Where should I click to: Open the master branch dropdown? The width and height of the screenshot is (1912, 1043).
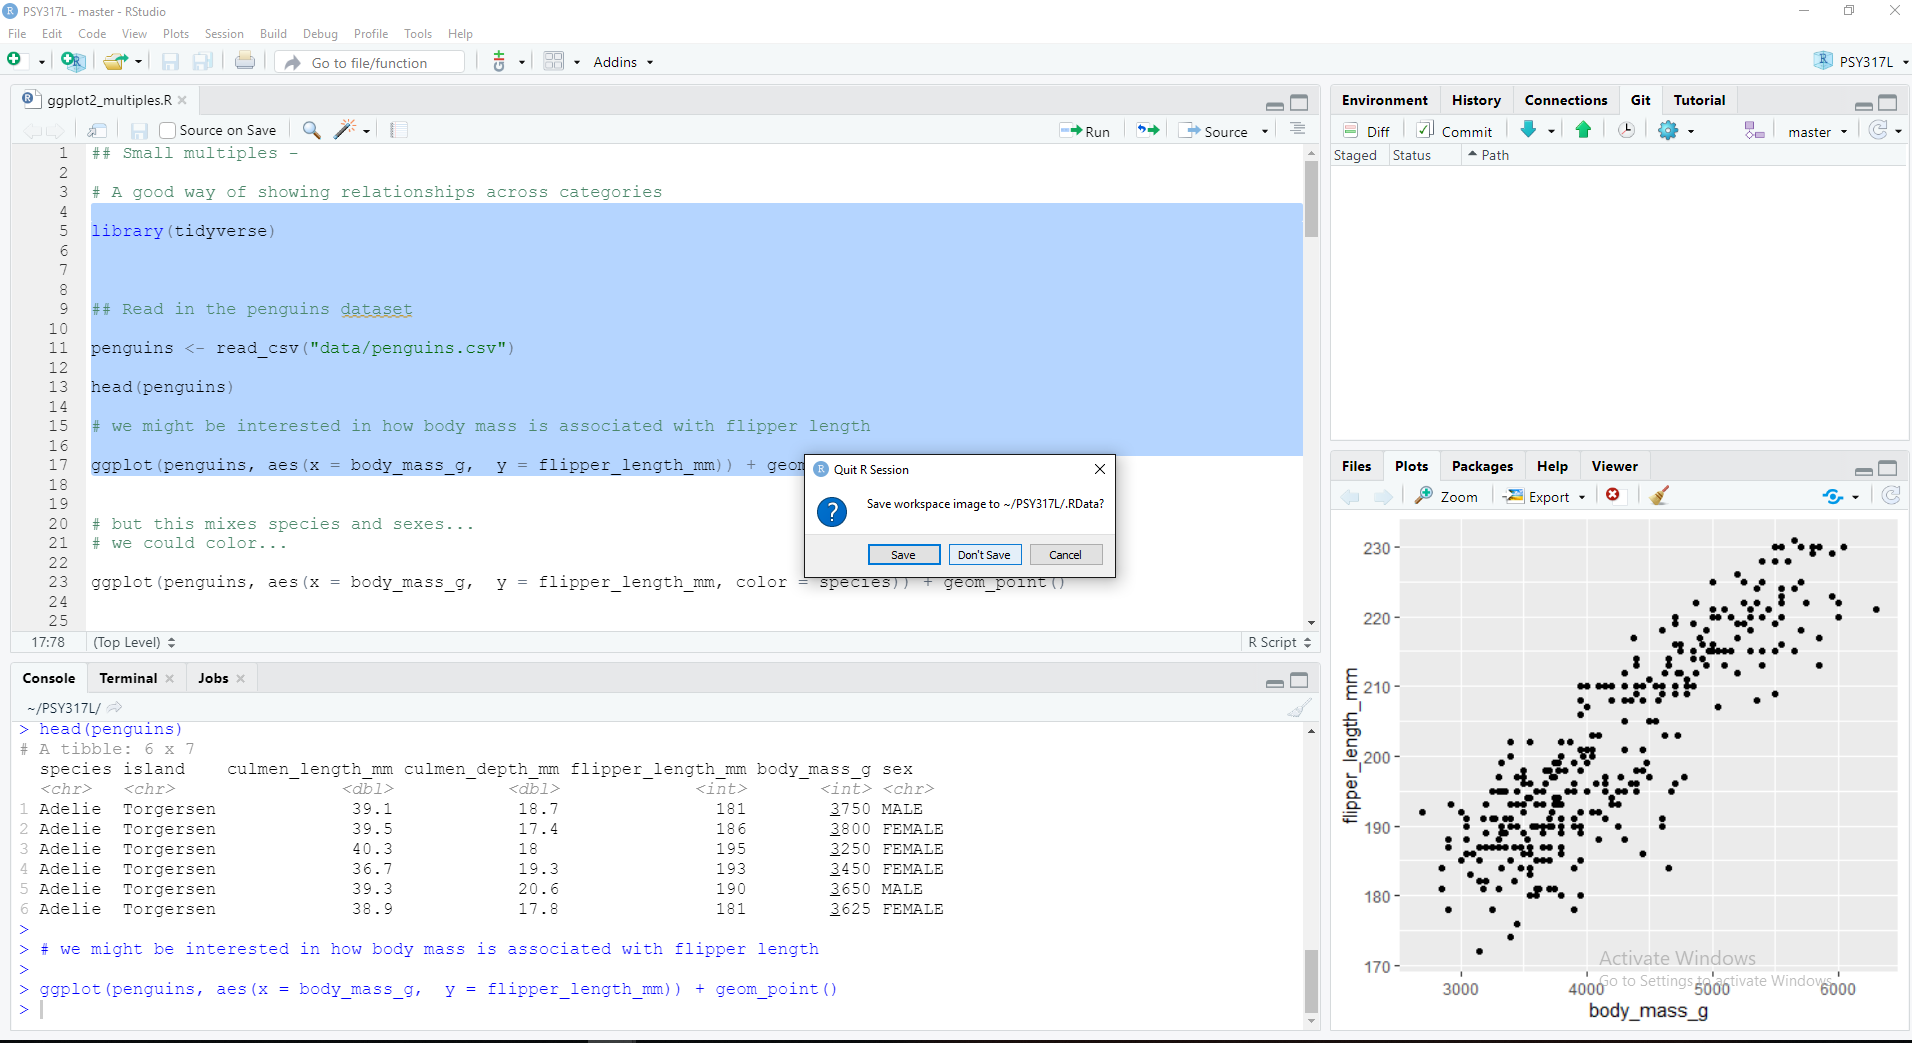(1817, 131)
